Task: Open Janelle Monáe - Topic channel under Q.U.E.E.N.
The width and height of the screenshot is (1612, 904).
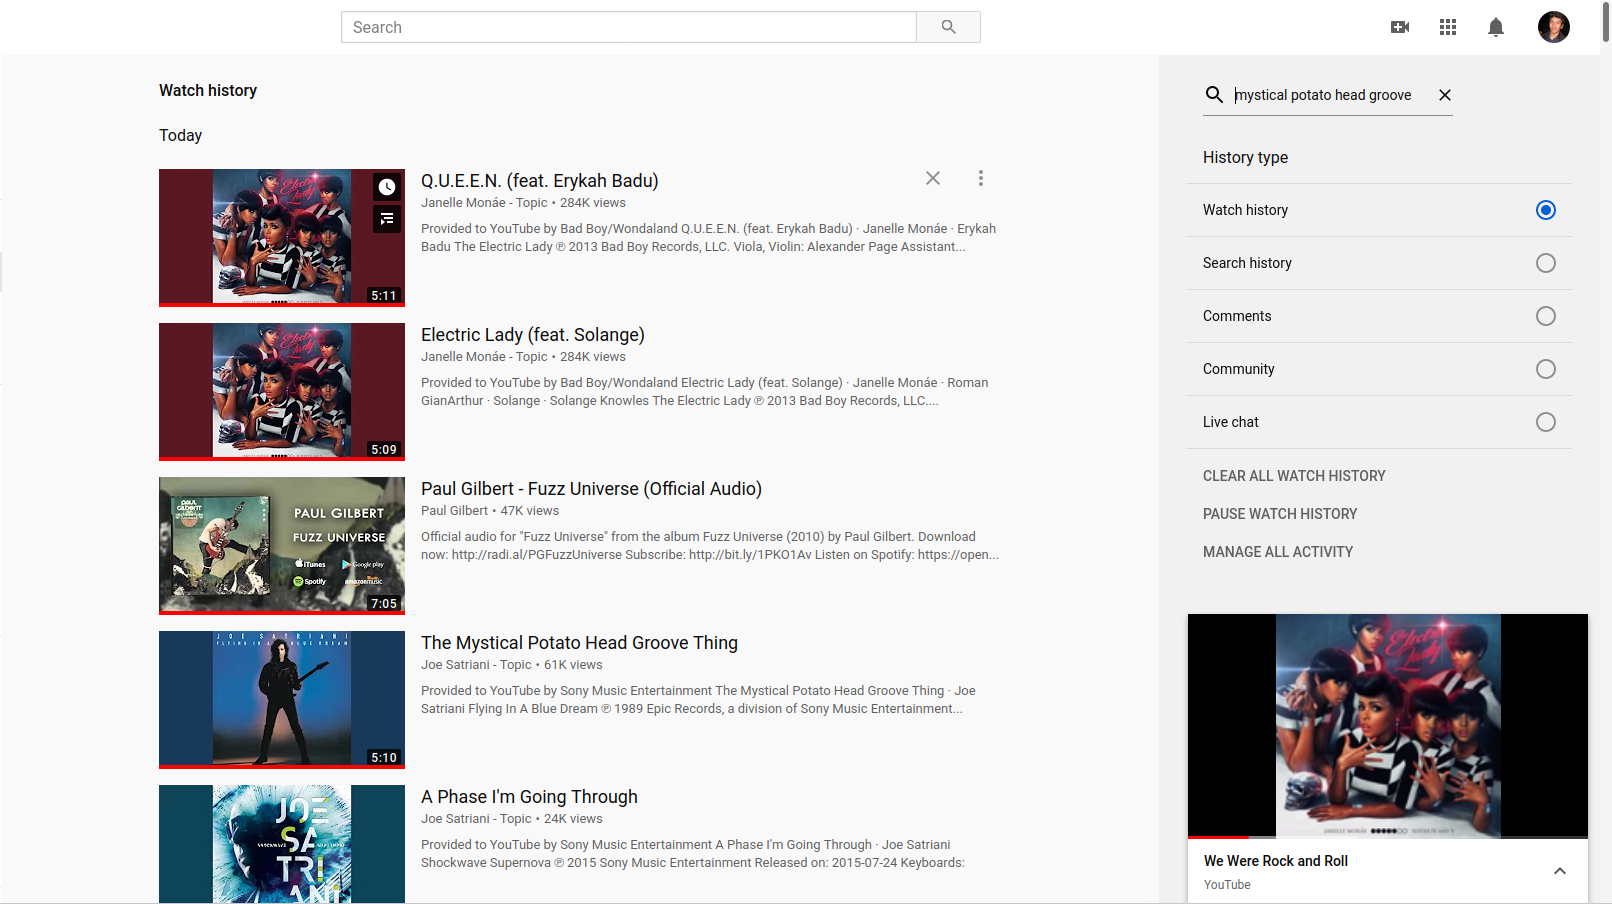Action: 484,203
